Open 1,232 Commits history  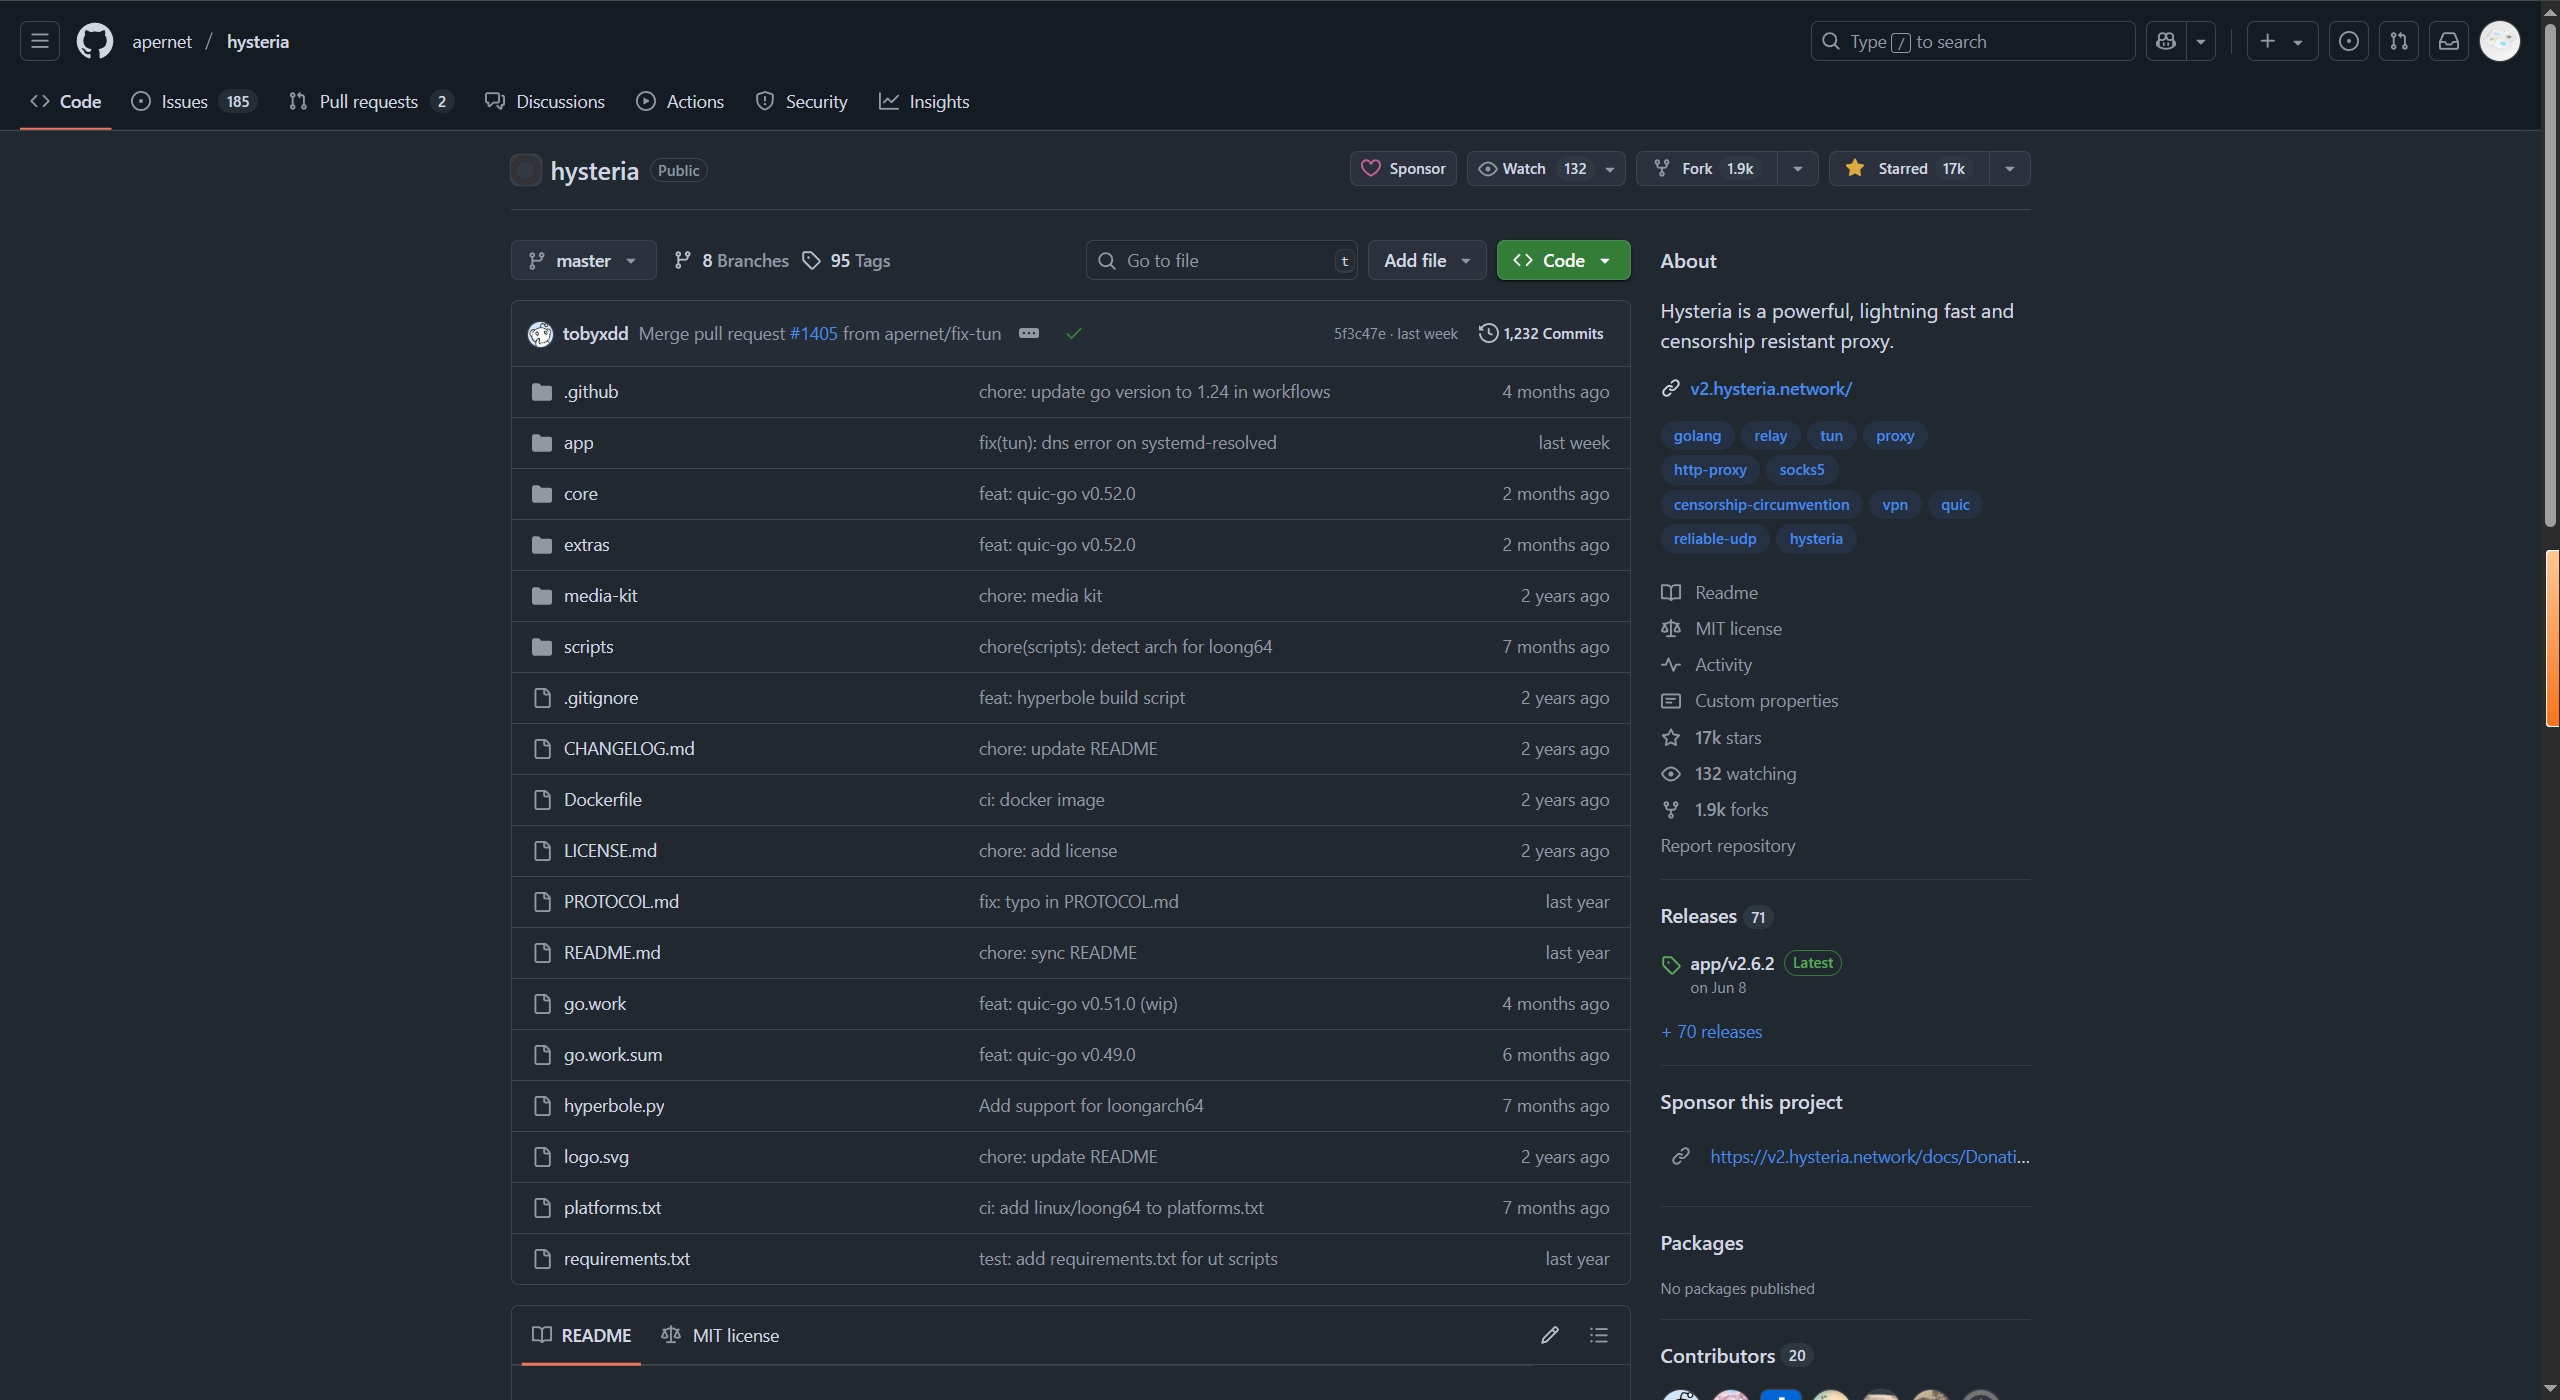click(x=1541, y=334)
